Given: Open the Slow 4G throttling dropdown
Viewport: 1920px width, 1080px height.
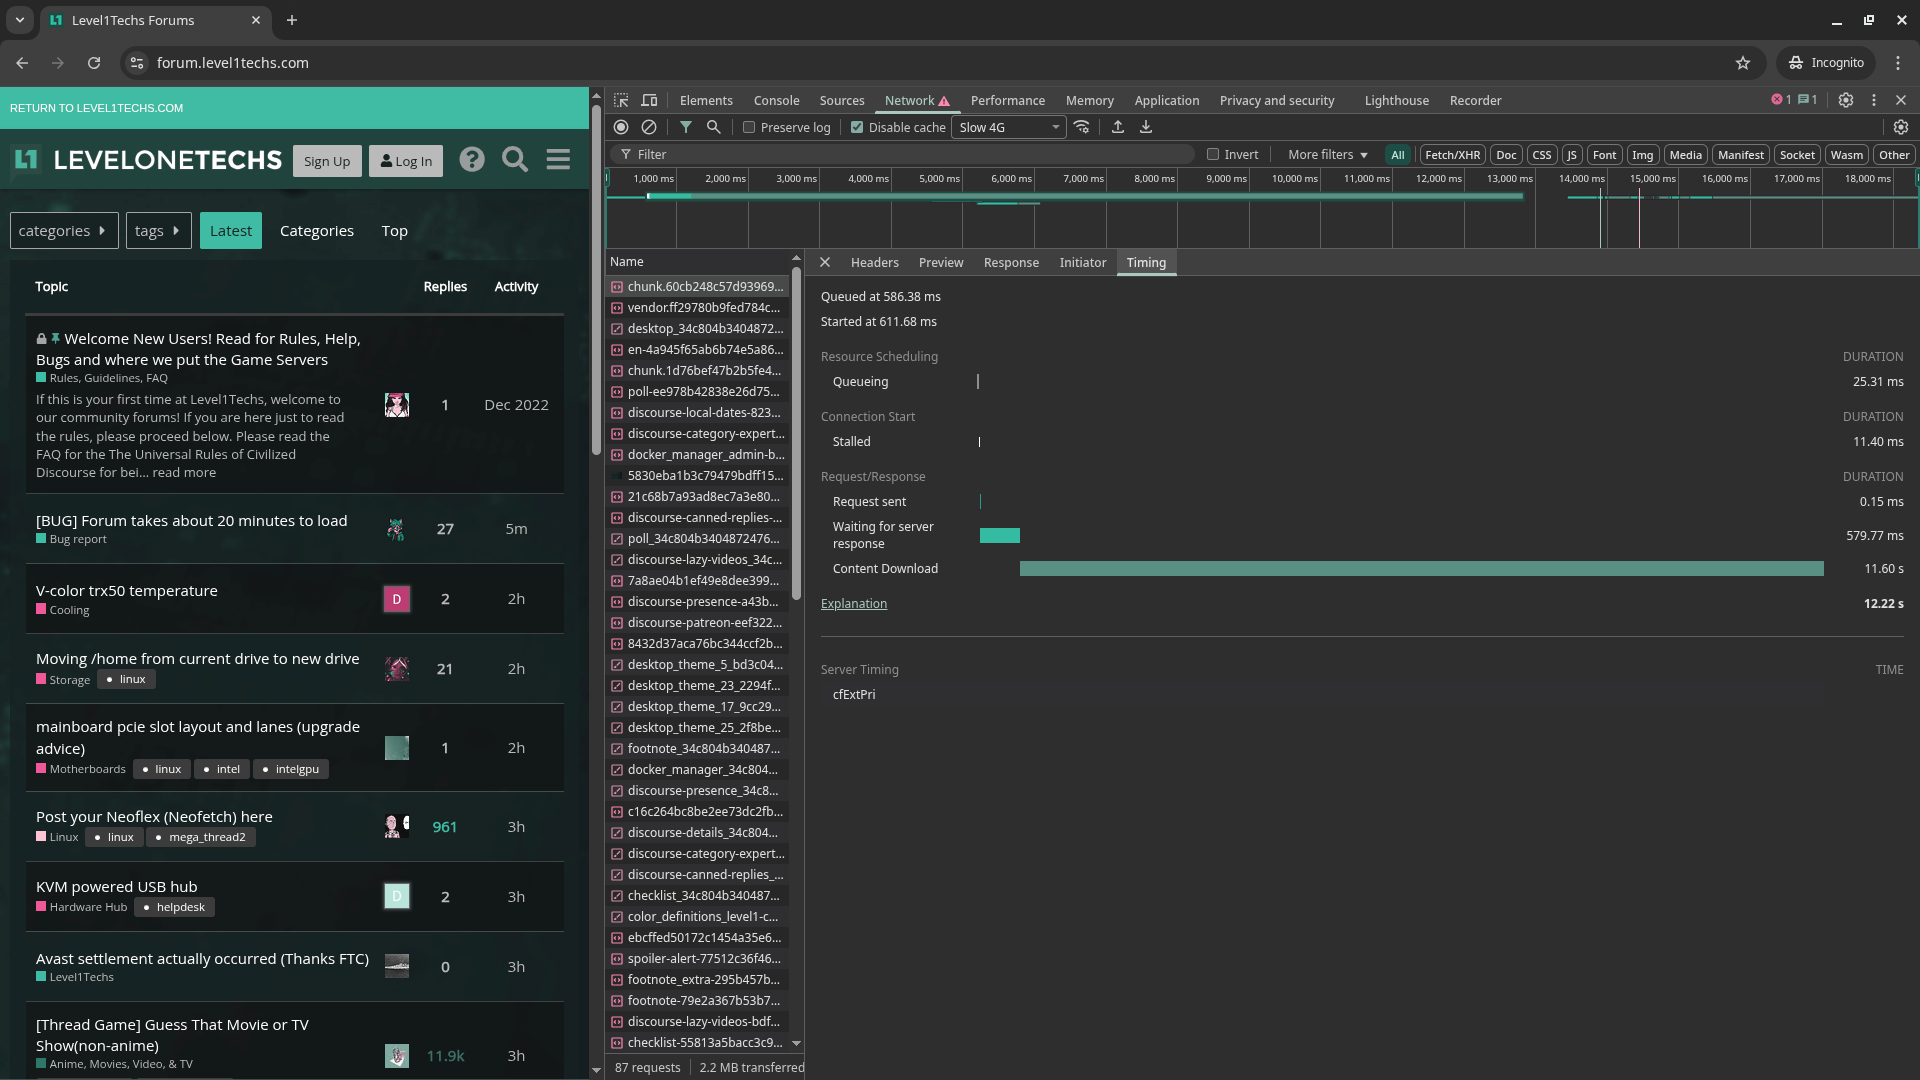Looking at the screenshot, I should 1008,127.
